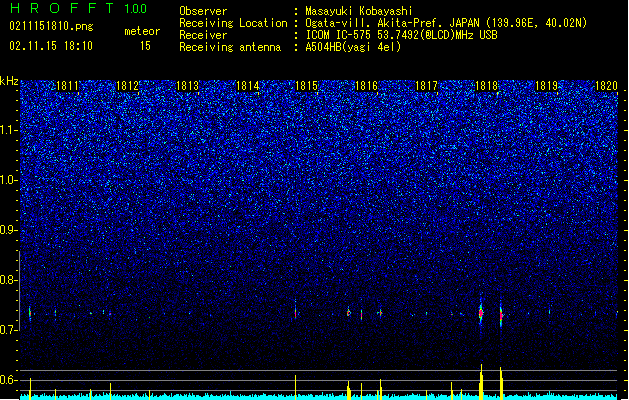The height and width of the screenshot is (400, 629).
Task: Click the Ogata-vill. Akita-Pref. JAPAN location text
Action: click(446, 23)
